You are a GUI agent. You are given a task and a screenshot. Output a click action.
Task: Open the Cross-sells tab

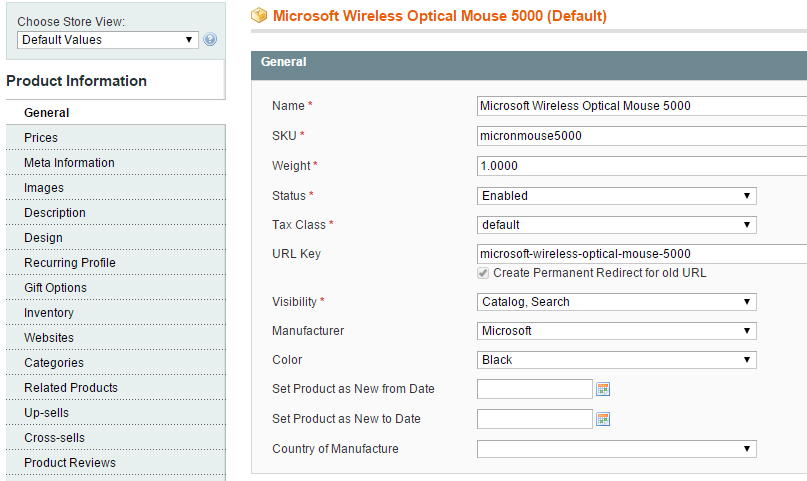[116, 438]
